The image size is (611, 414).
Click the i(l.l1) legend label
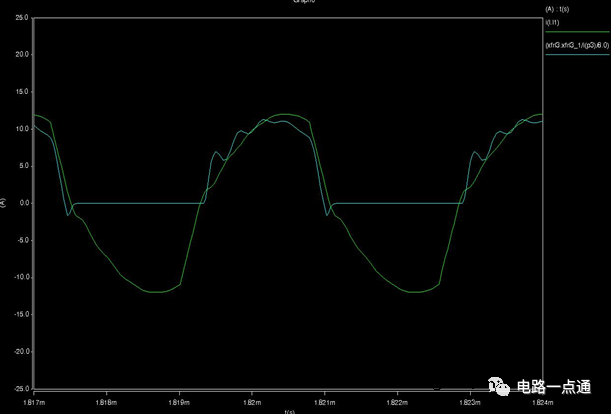[552, 21]
